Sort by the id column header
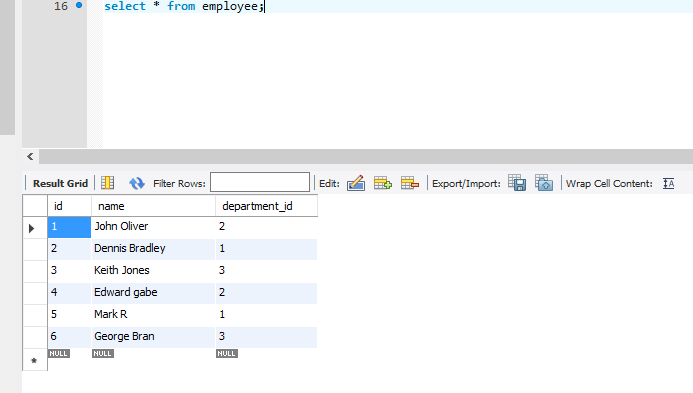Screen dimensions: 693x393 [x=69, y=206]
